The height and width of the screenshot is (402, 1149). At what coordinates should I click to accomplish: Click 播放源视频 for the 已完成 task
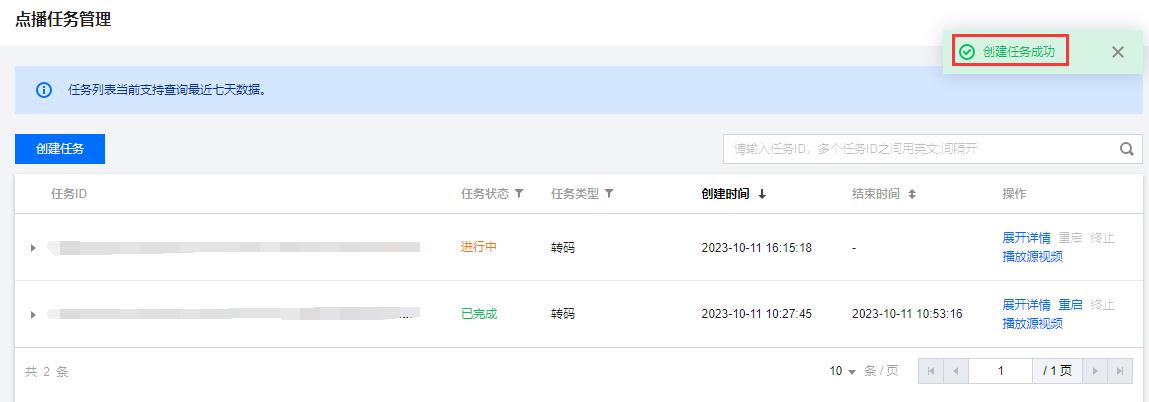[x=1032, y=323]
